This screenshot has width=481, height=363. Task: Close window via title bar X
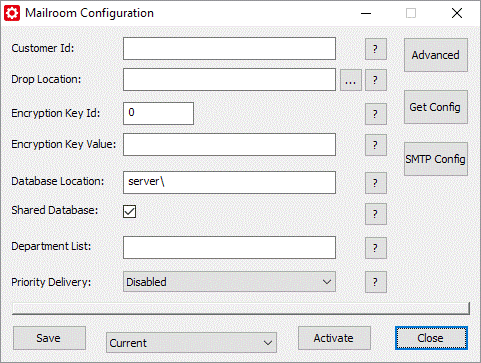coord(457,13)
